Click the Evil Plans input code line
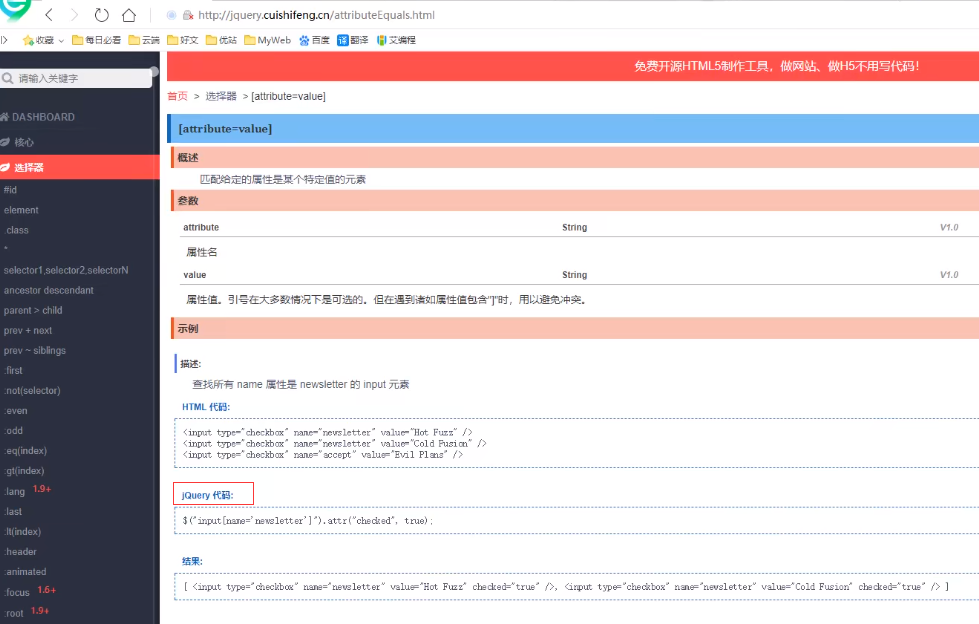 click(x=323, y=455)
